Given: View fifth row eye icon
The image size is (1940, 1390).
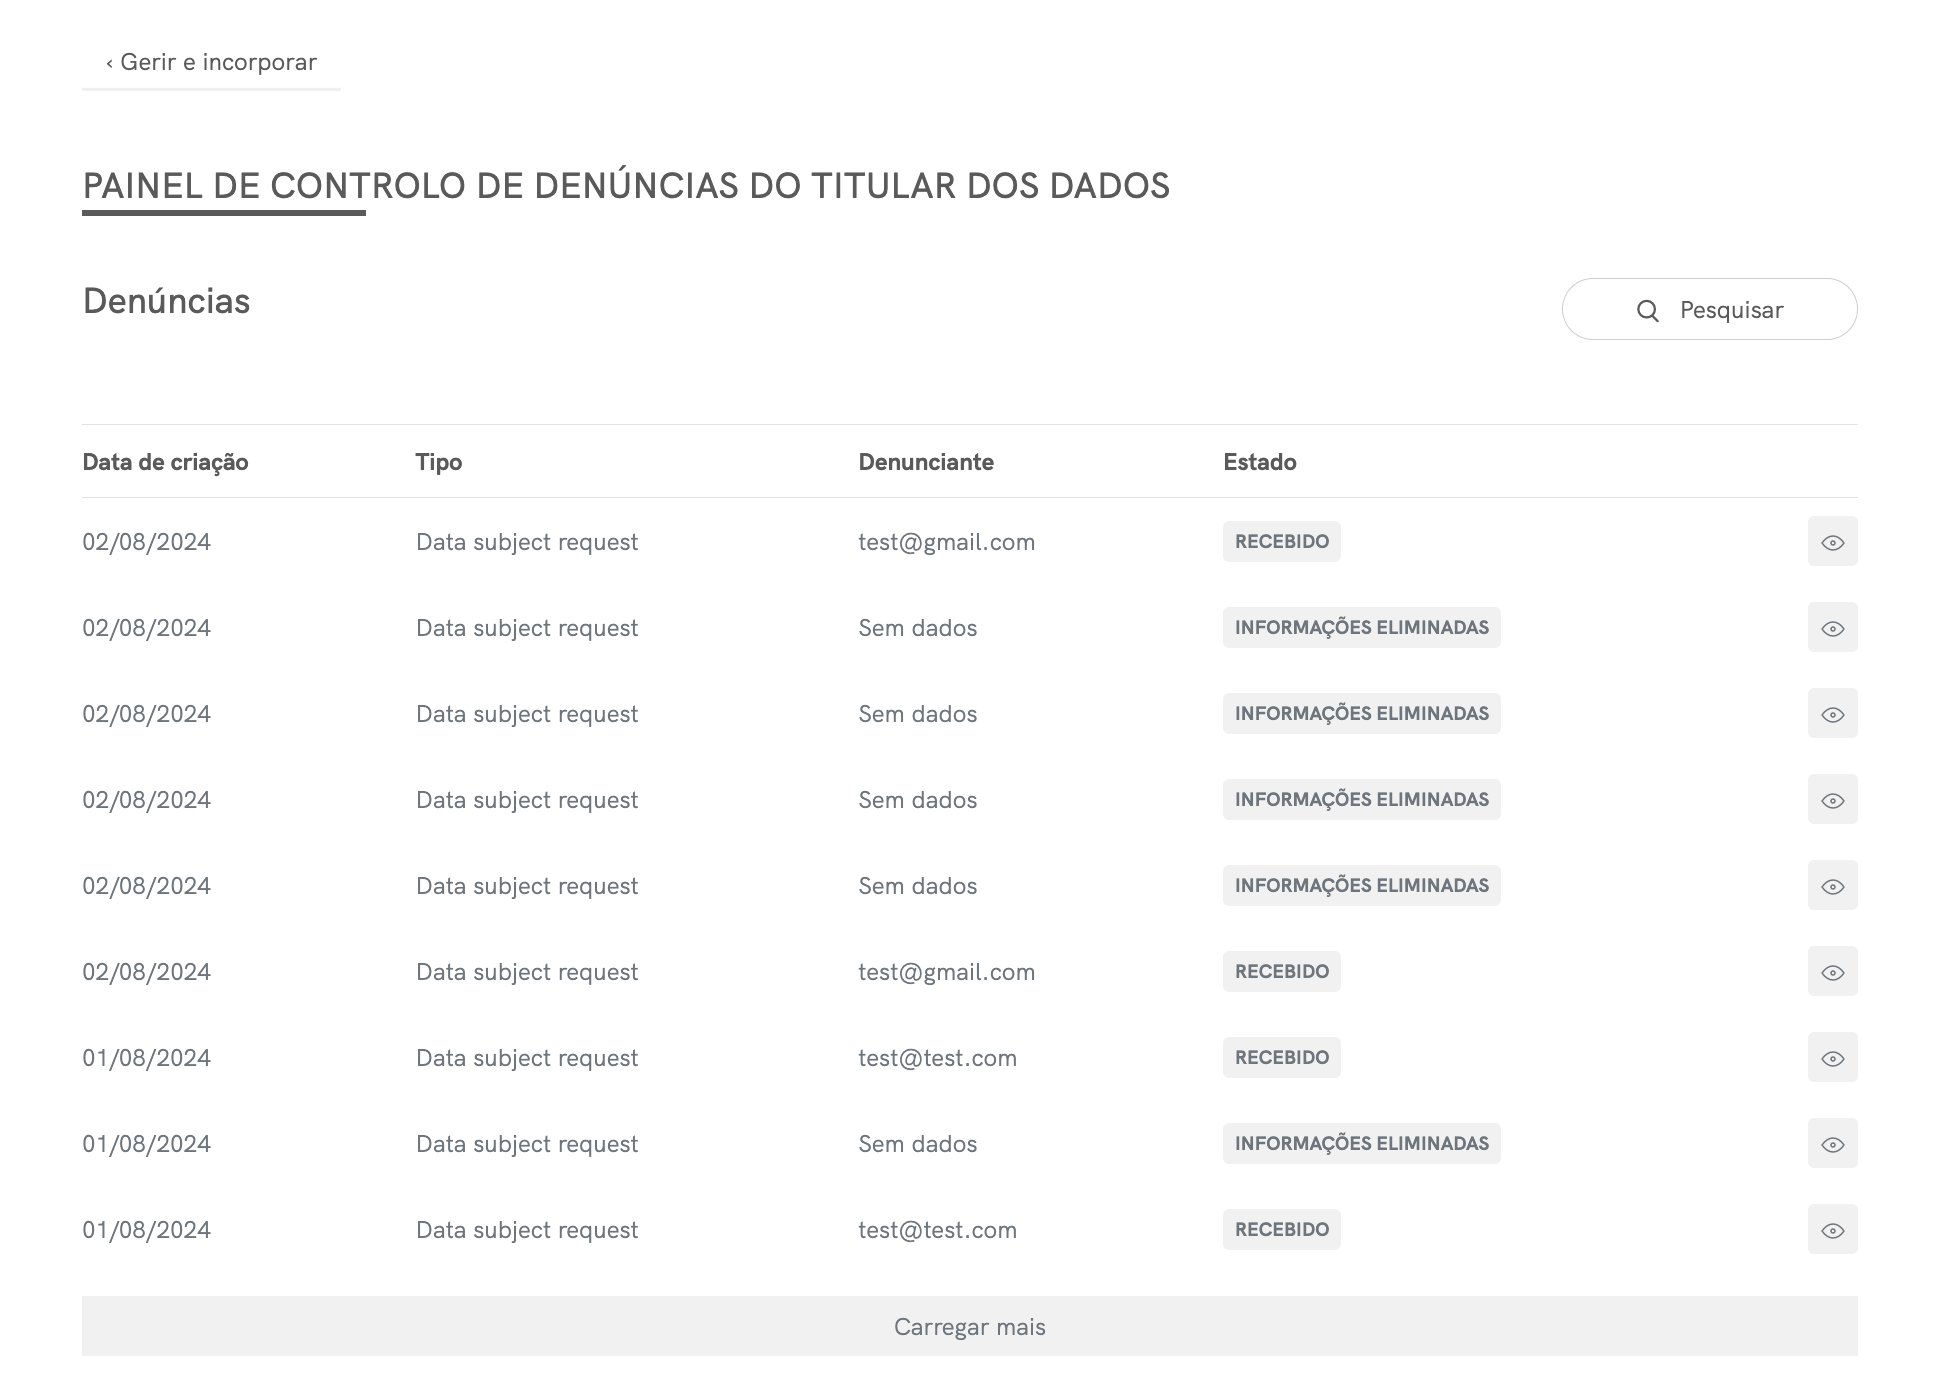Looking at the screenshot, I should coord(1832,886).
